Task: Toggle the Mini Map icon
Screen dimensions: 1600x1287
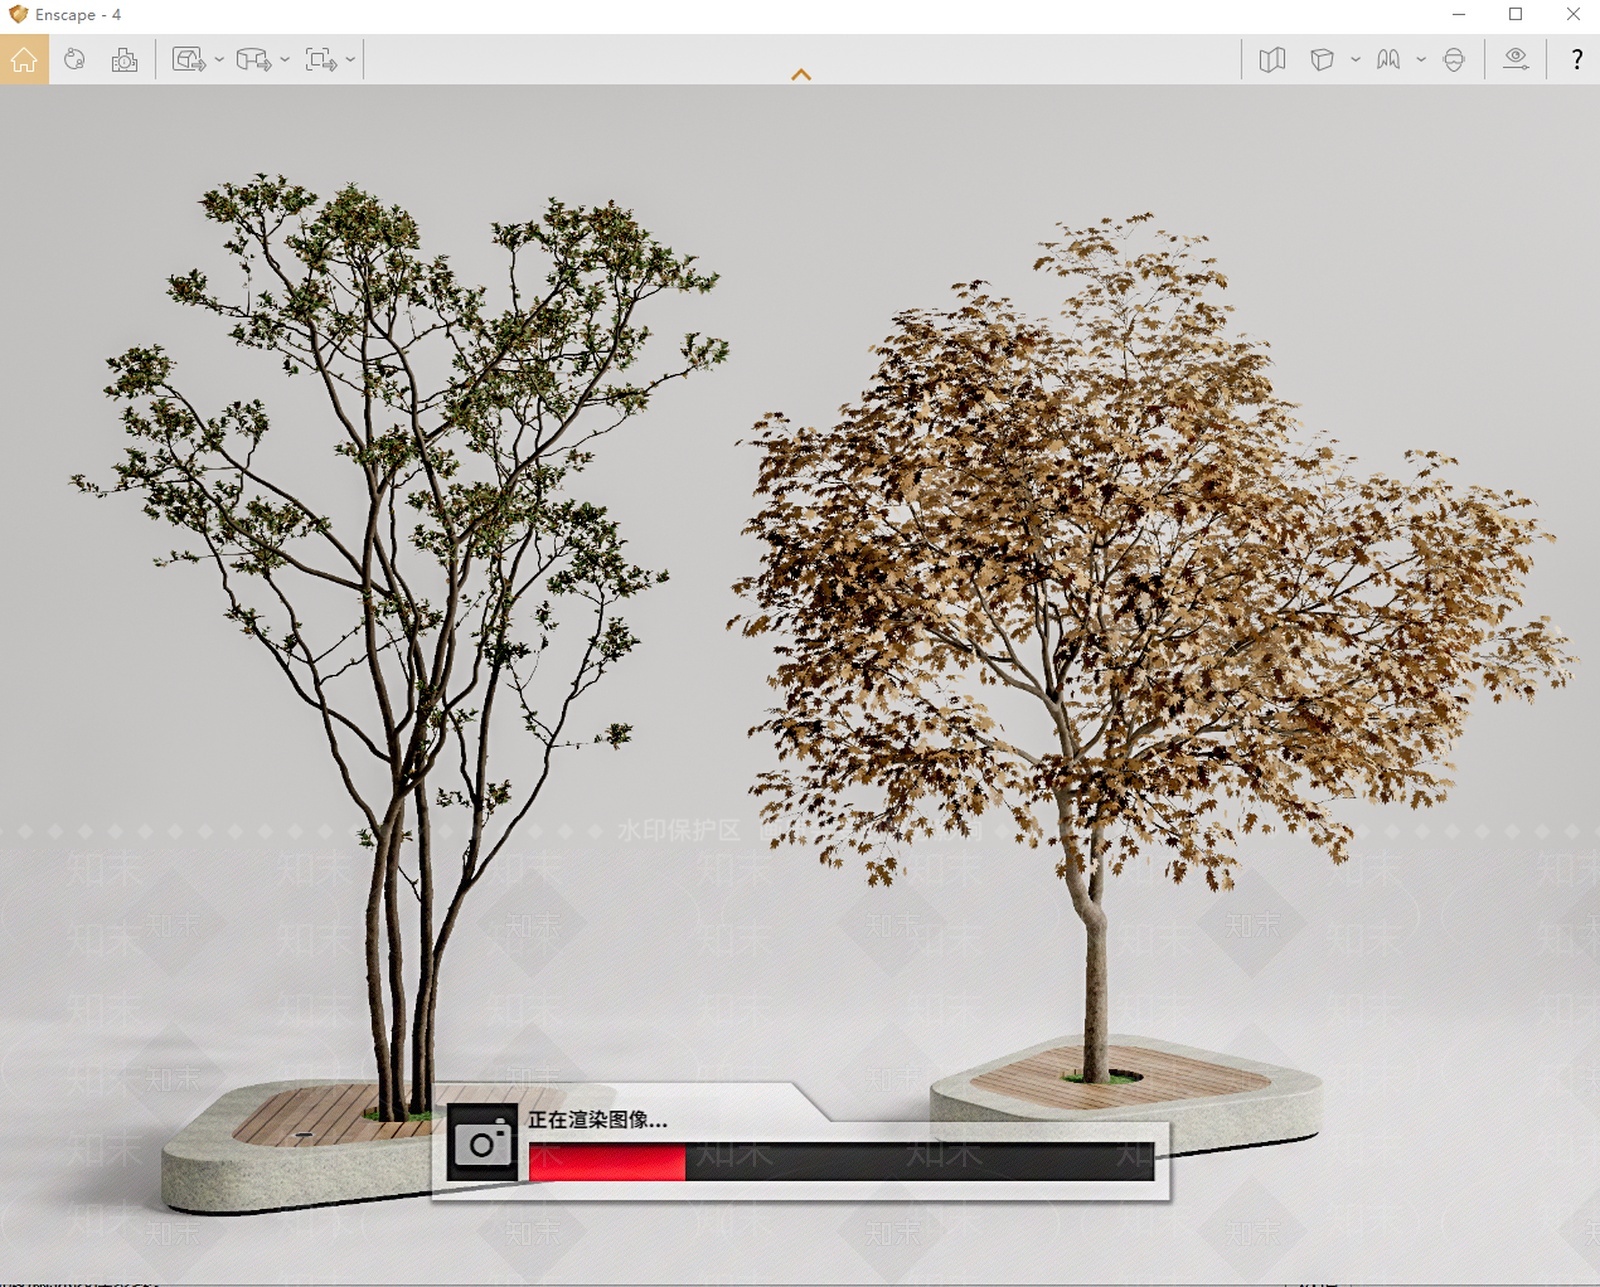Action: point(1272,60)
